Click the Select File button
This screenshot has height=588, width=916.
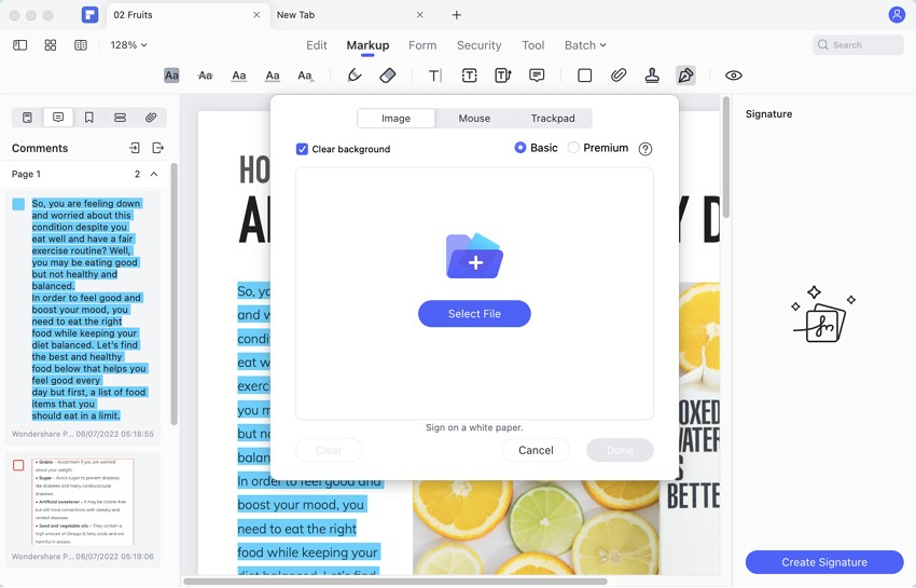[x=474, y=314]
